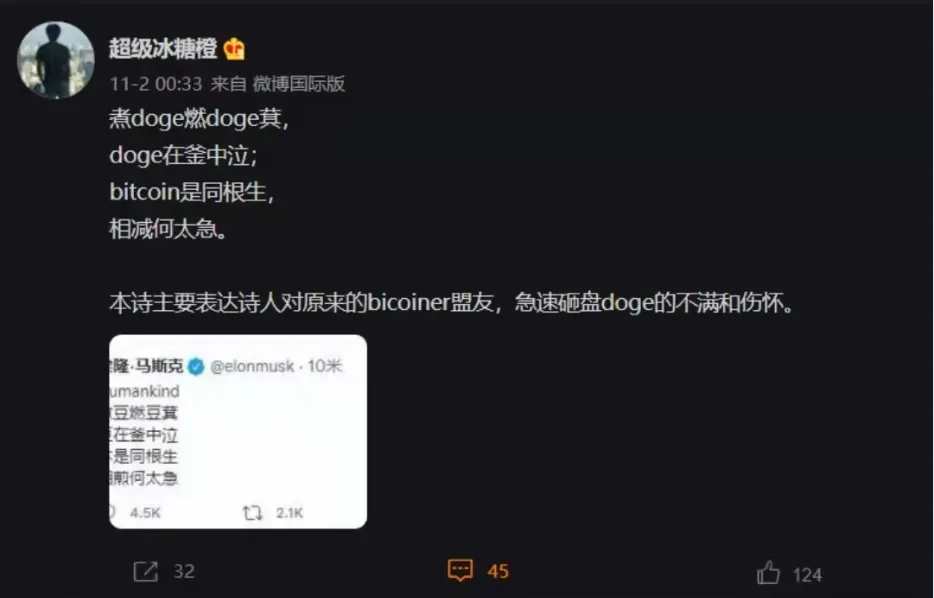Image resolution: width=934 pixels, height=598 pixels.
Task: Click the blue verified badge in tweet
Action: point(196,366)
